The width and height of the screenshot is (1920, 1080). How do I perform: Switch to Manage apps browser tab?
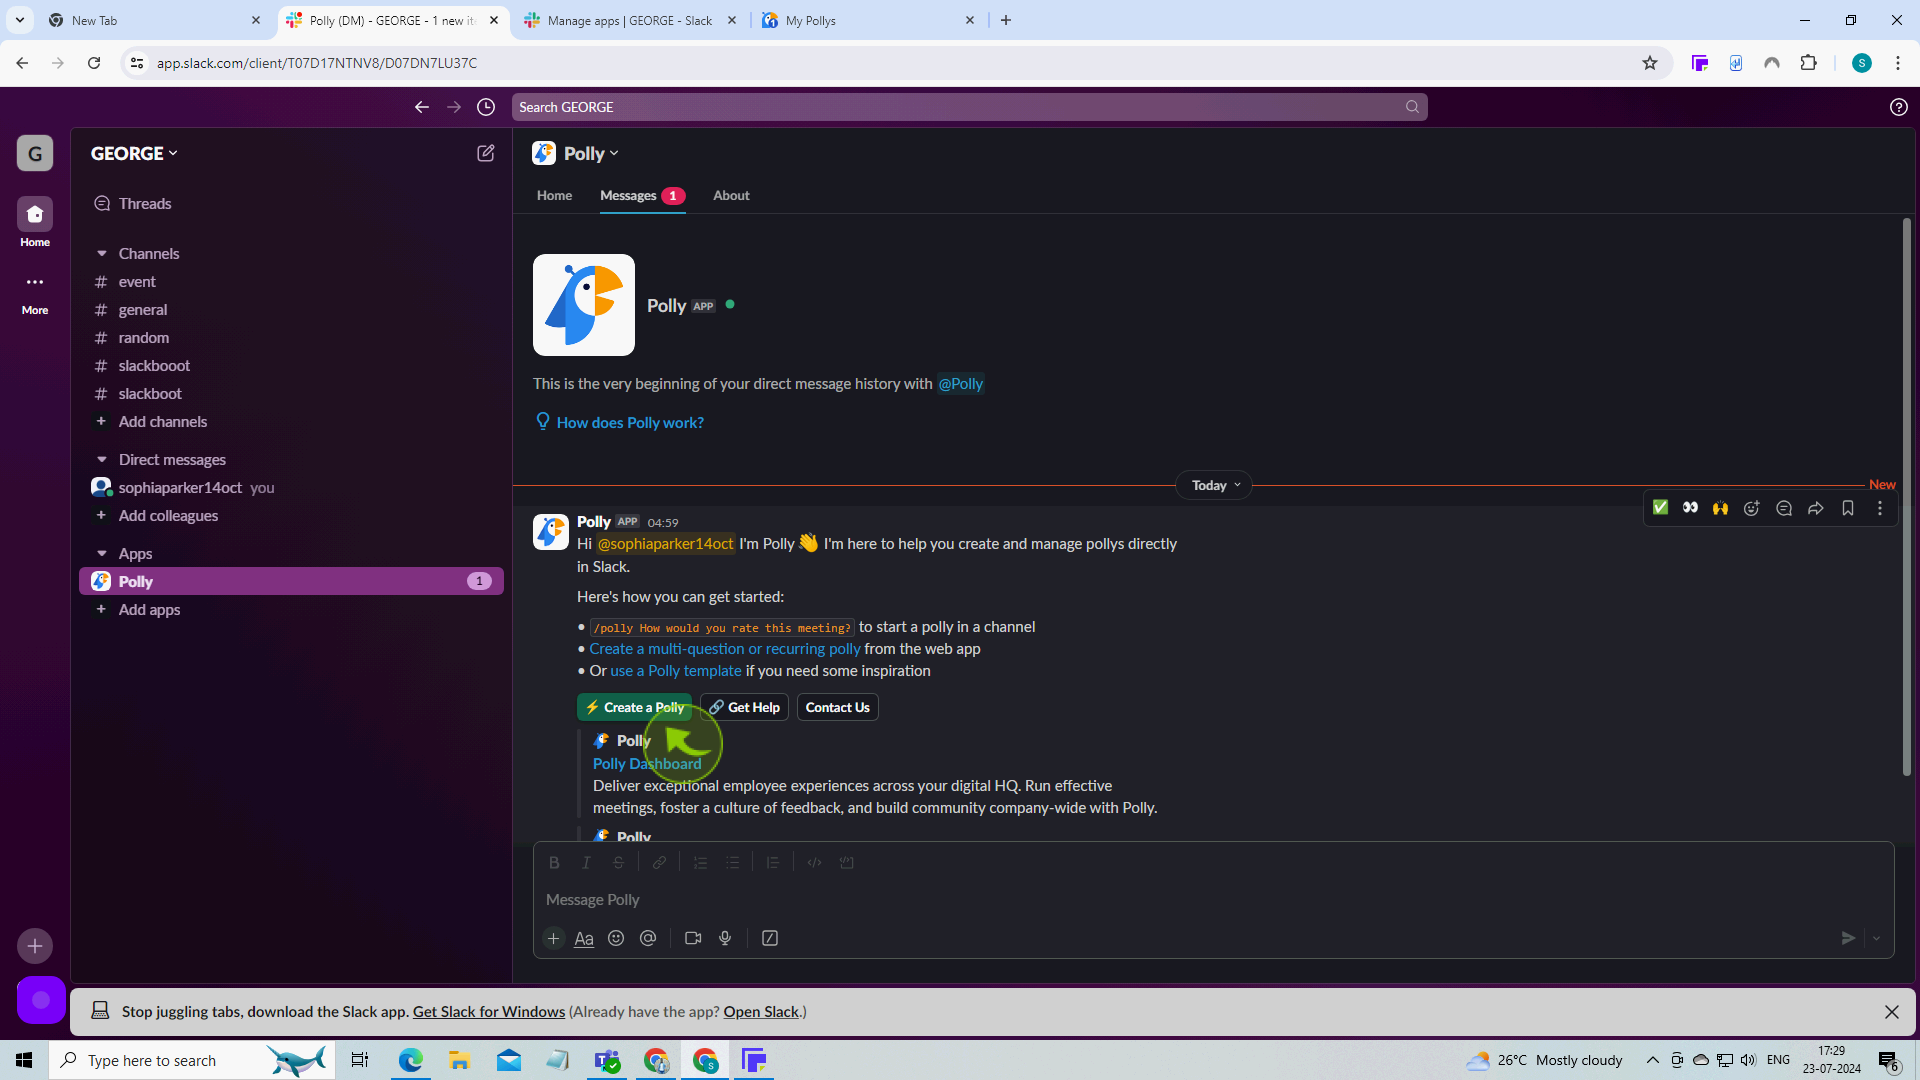tap(630, 20)
